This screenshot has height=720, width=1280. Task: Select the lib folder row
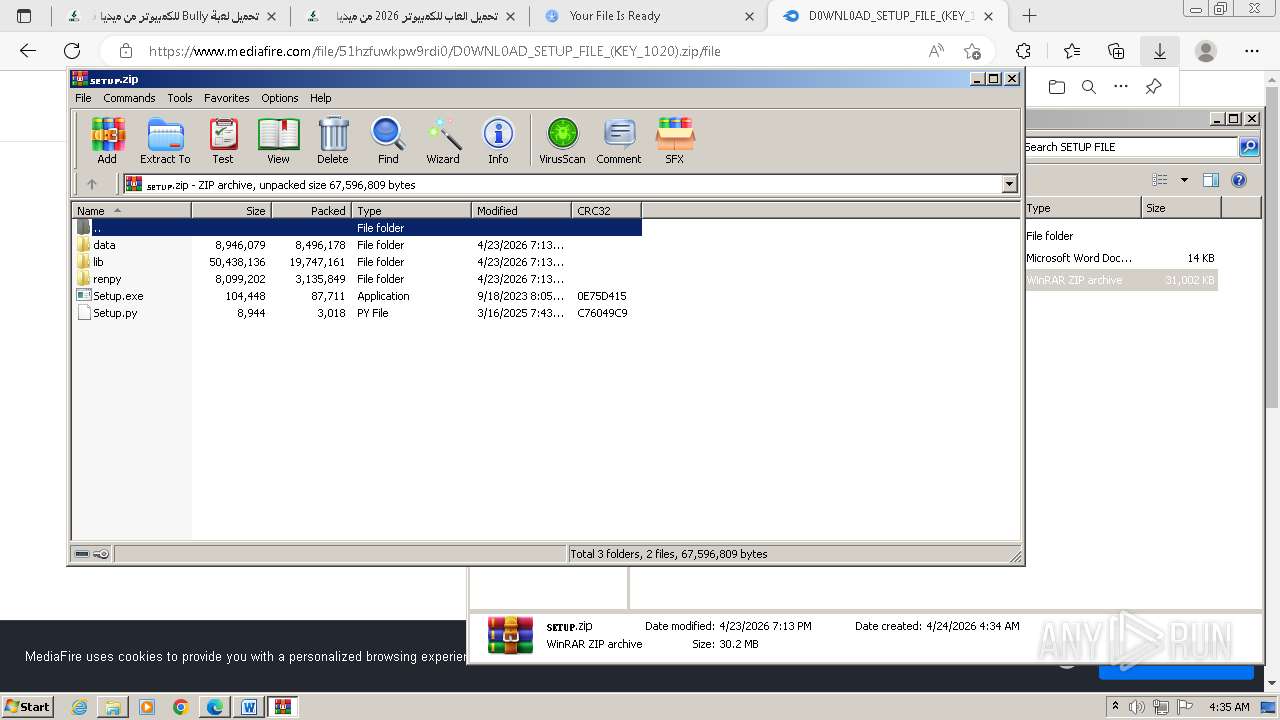click(x=357, y=262)
